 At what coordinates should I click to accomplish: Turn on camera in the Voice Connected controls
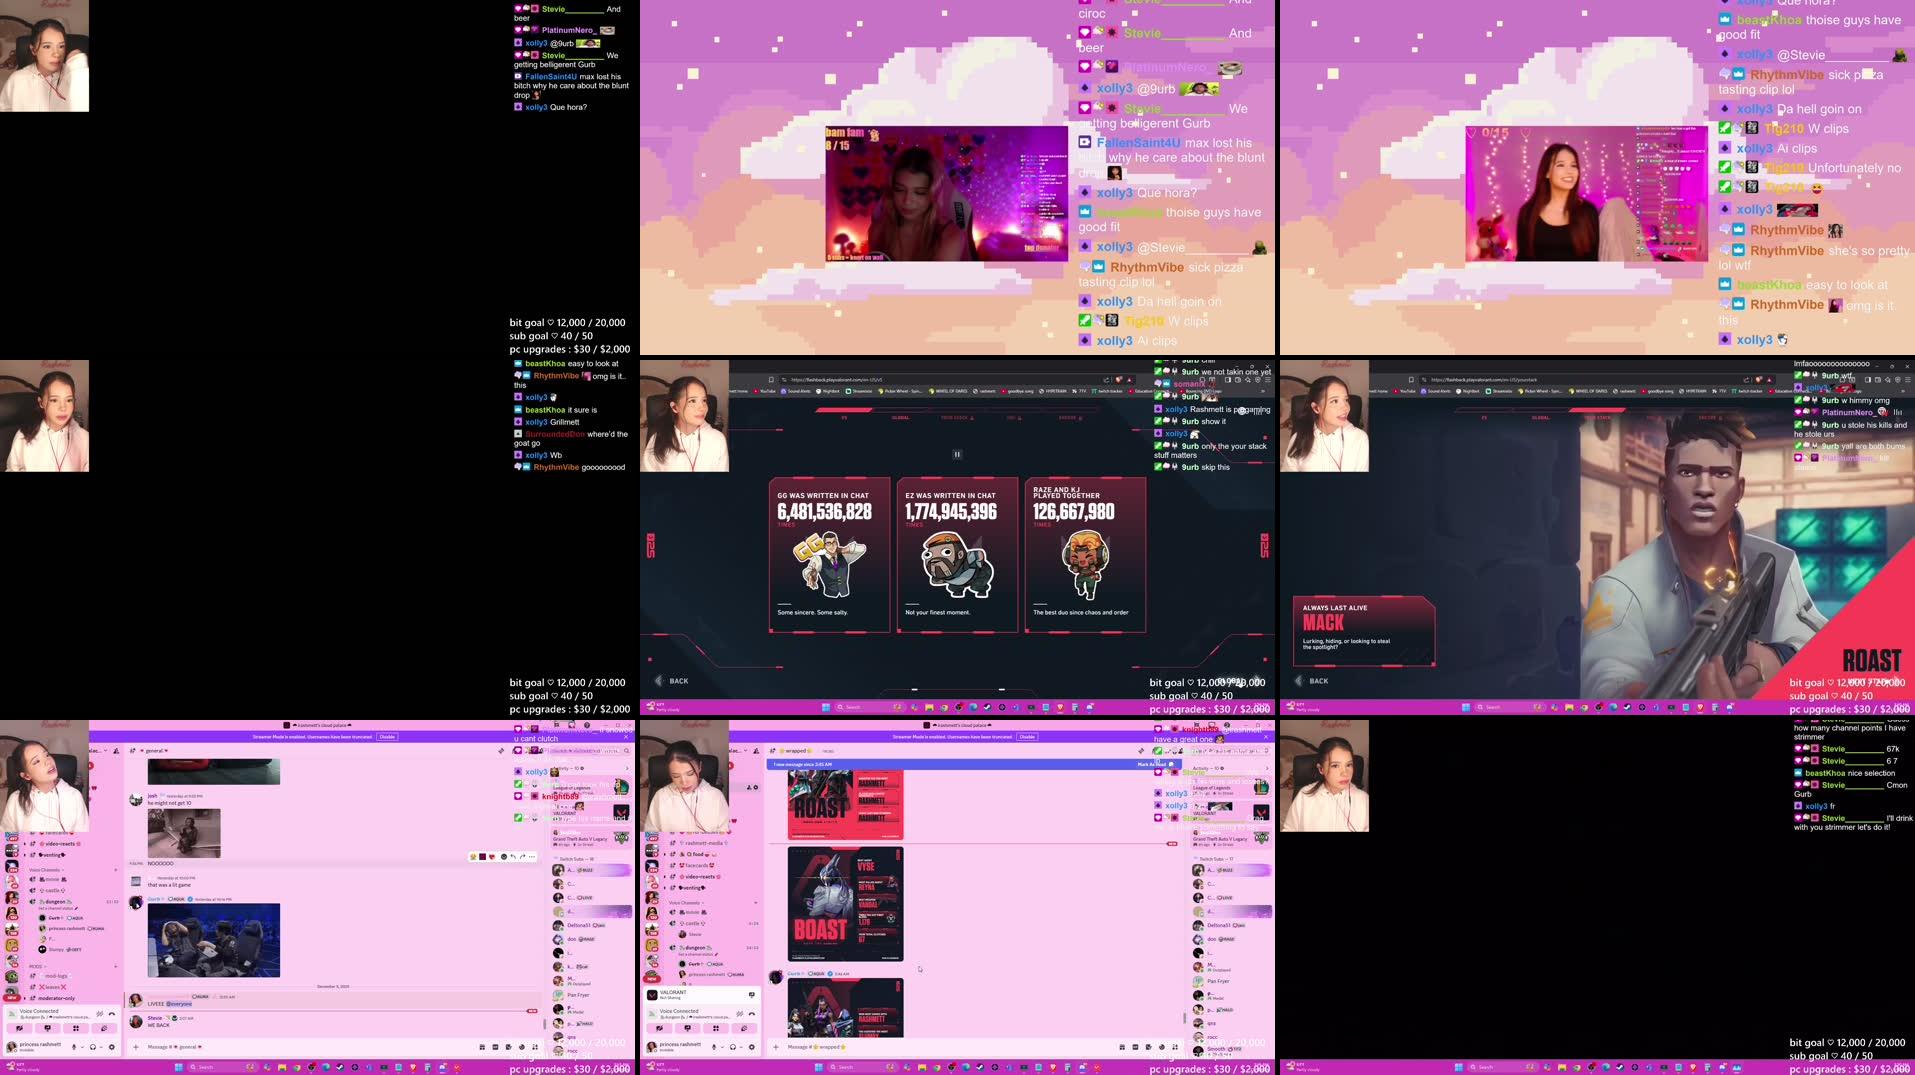(21, 1028)
